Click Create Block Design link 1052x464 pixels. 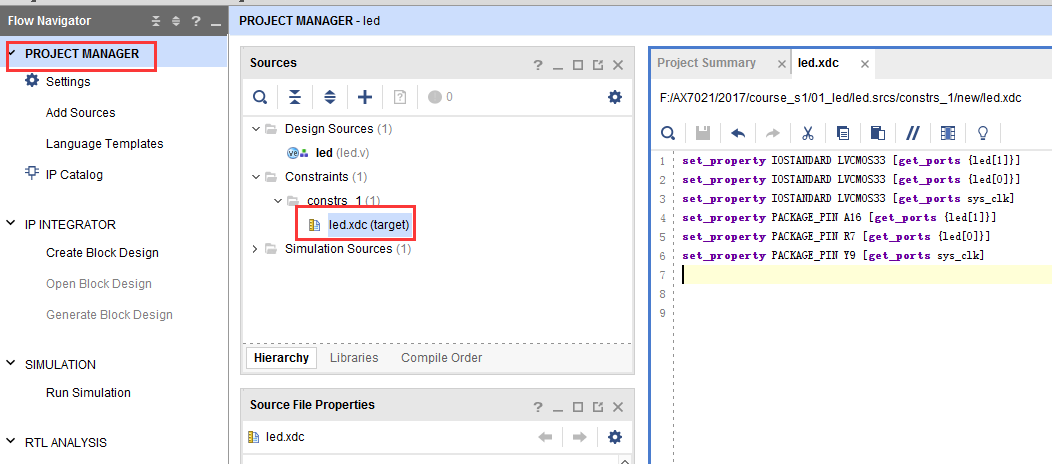click(x=102, y=253)
